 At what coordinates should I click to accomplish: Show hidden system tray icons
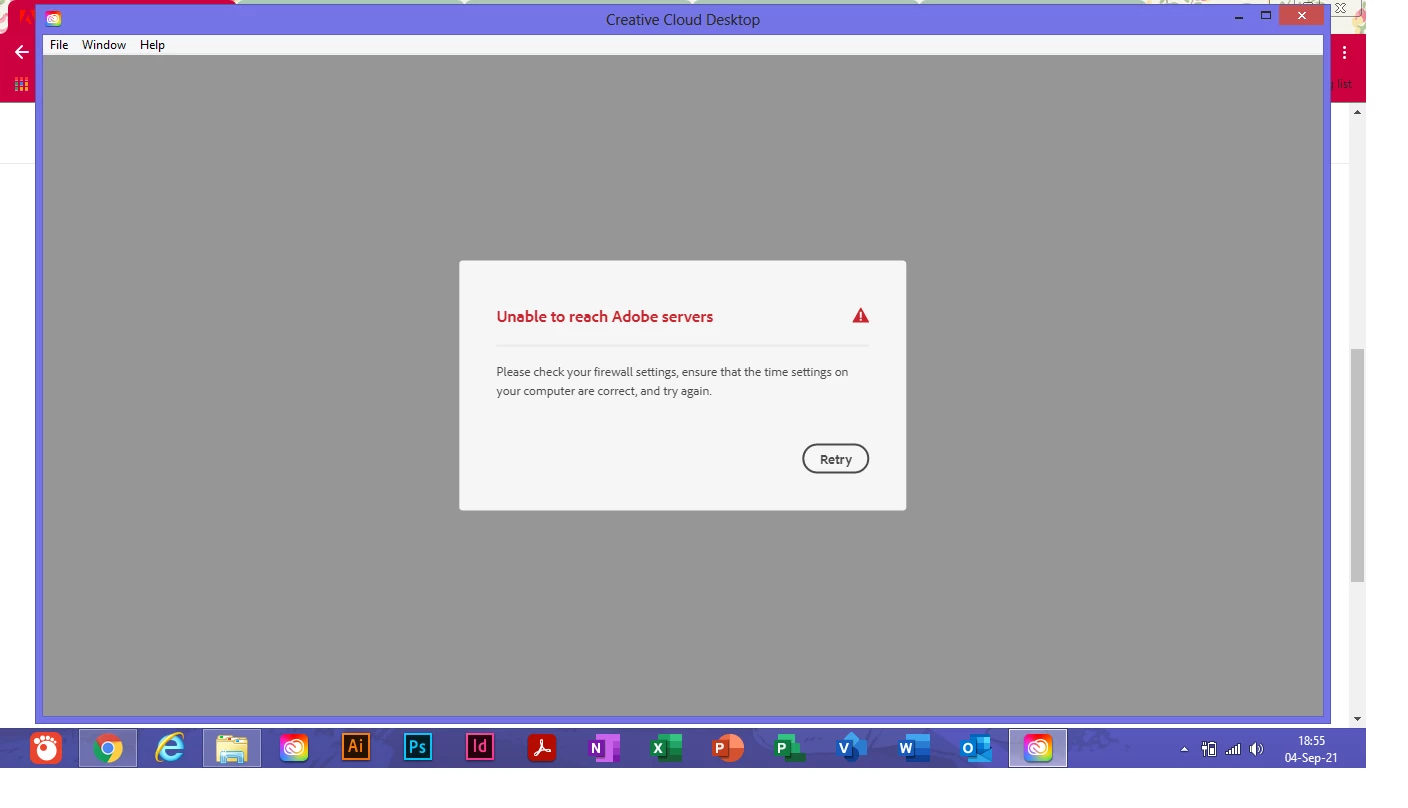[1185, 749]
